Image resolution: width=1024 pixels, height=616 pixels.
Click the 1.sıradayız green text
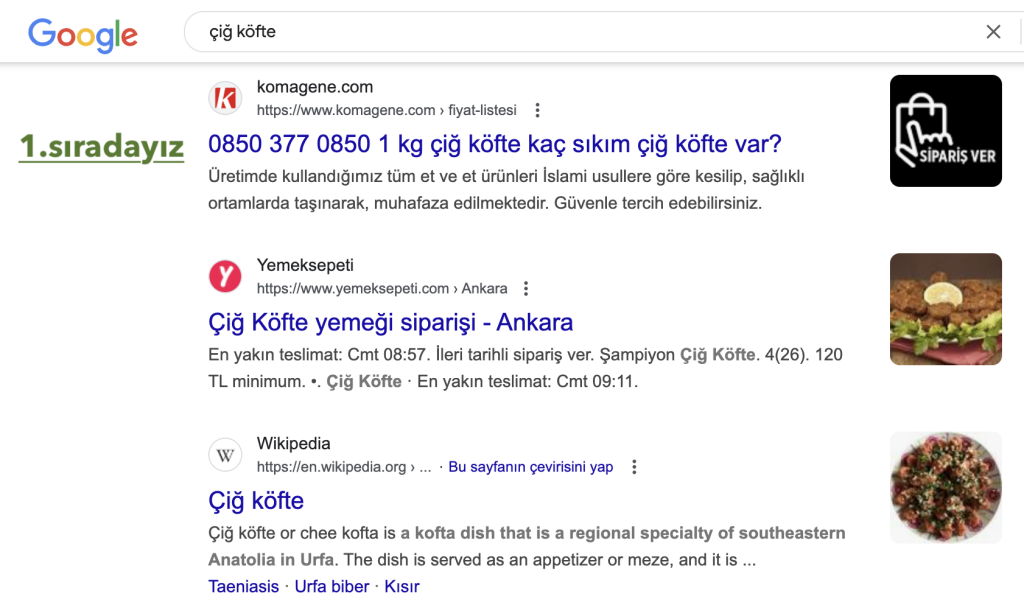click(101, 147)
